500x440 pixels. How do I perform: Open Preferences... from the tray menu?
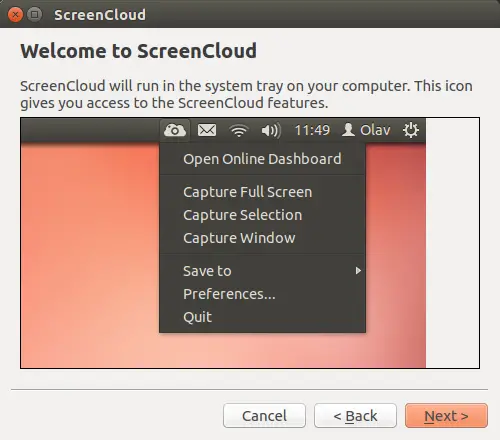[x=262, y=294]
